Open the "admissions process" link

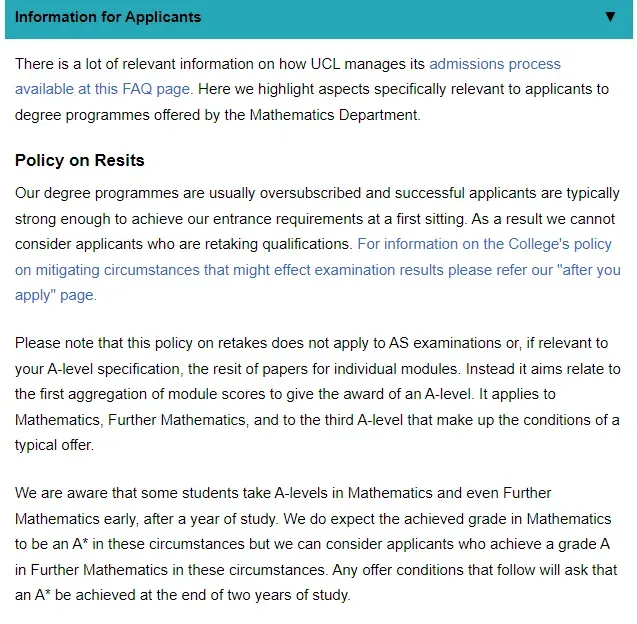point(495,64)
